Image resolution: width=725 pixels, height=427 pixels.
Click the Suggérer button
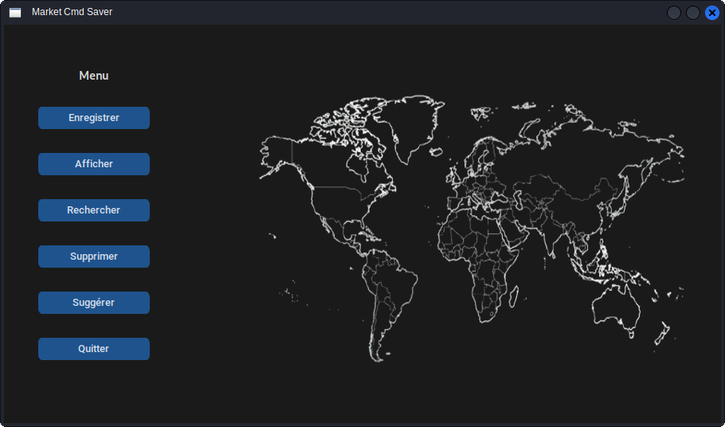pos(94,303)
